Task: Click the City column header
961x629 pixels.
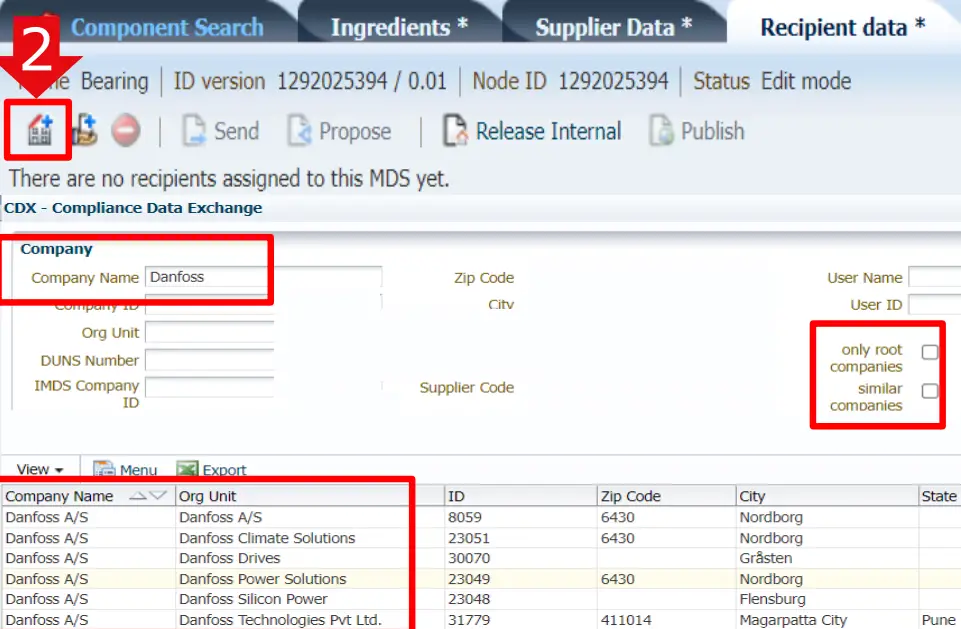Action: click(x=827, y=495)
